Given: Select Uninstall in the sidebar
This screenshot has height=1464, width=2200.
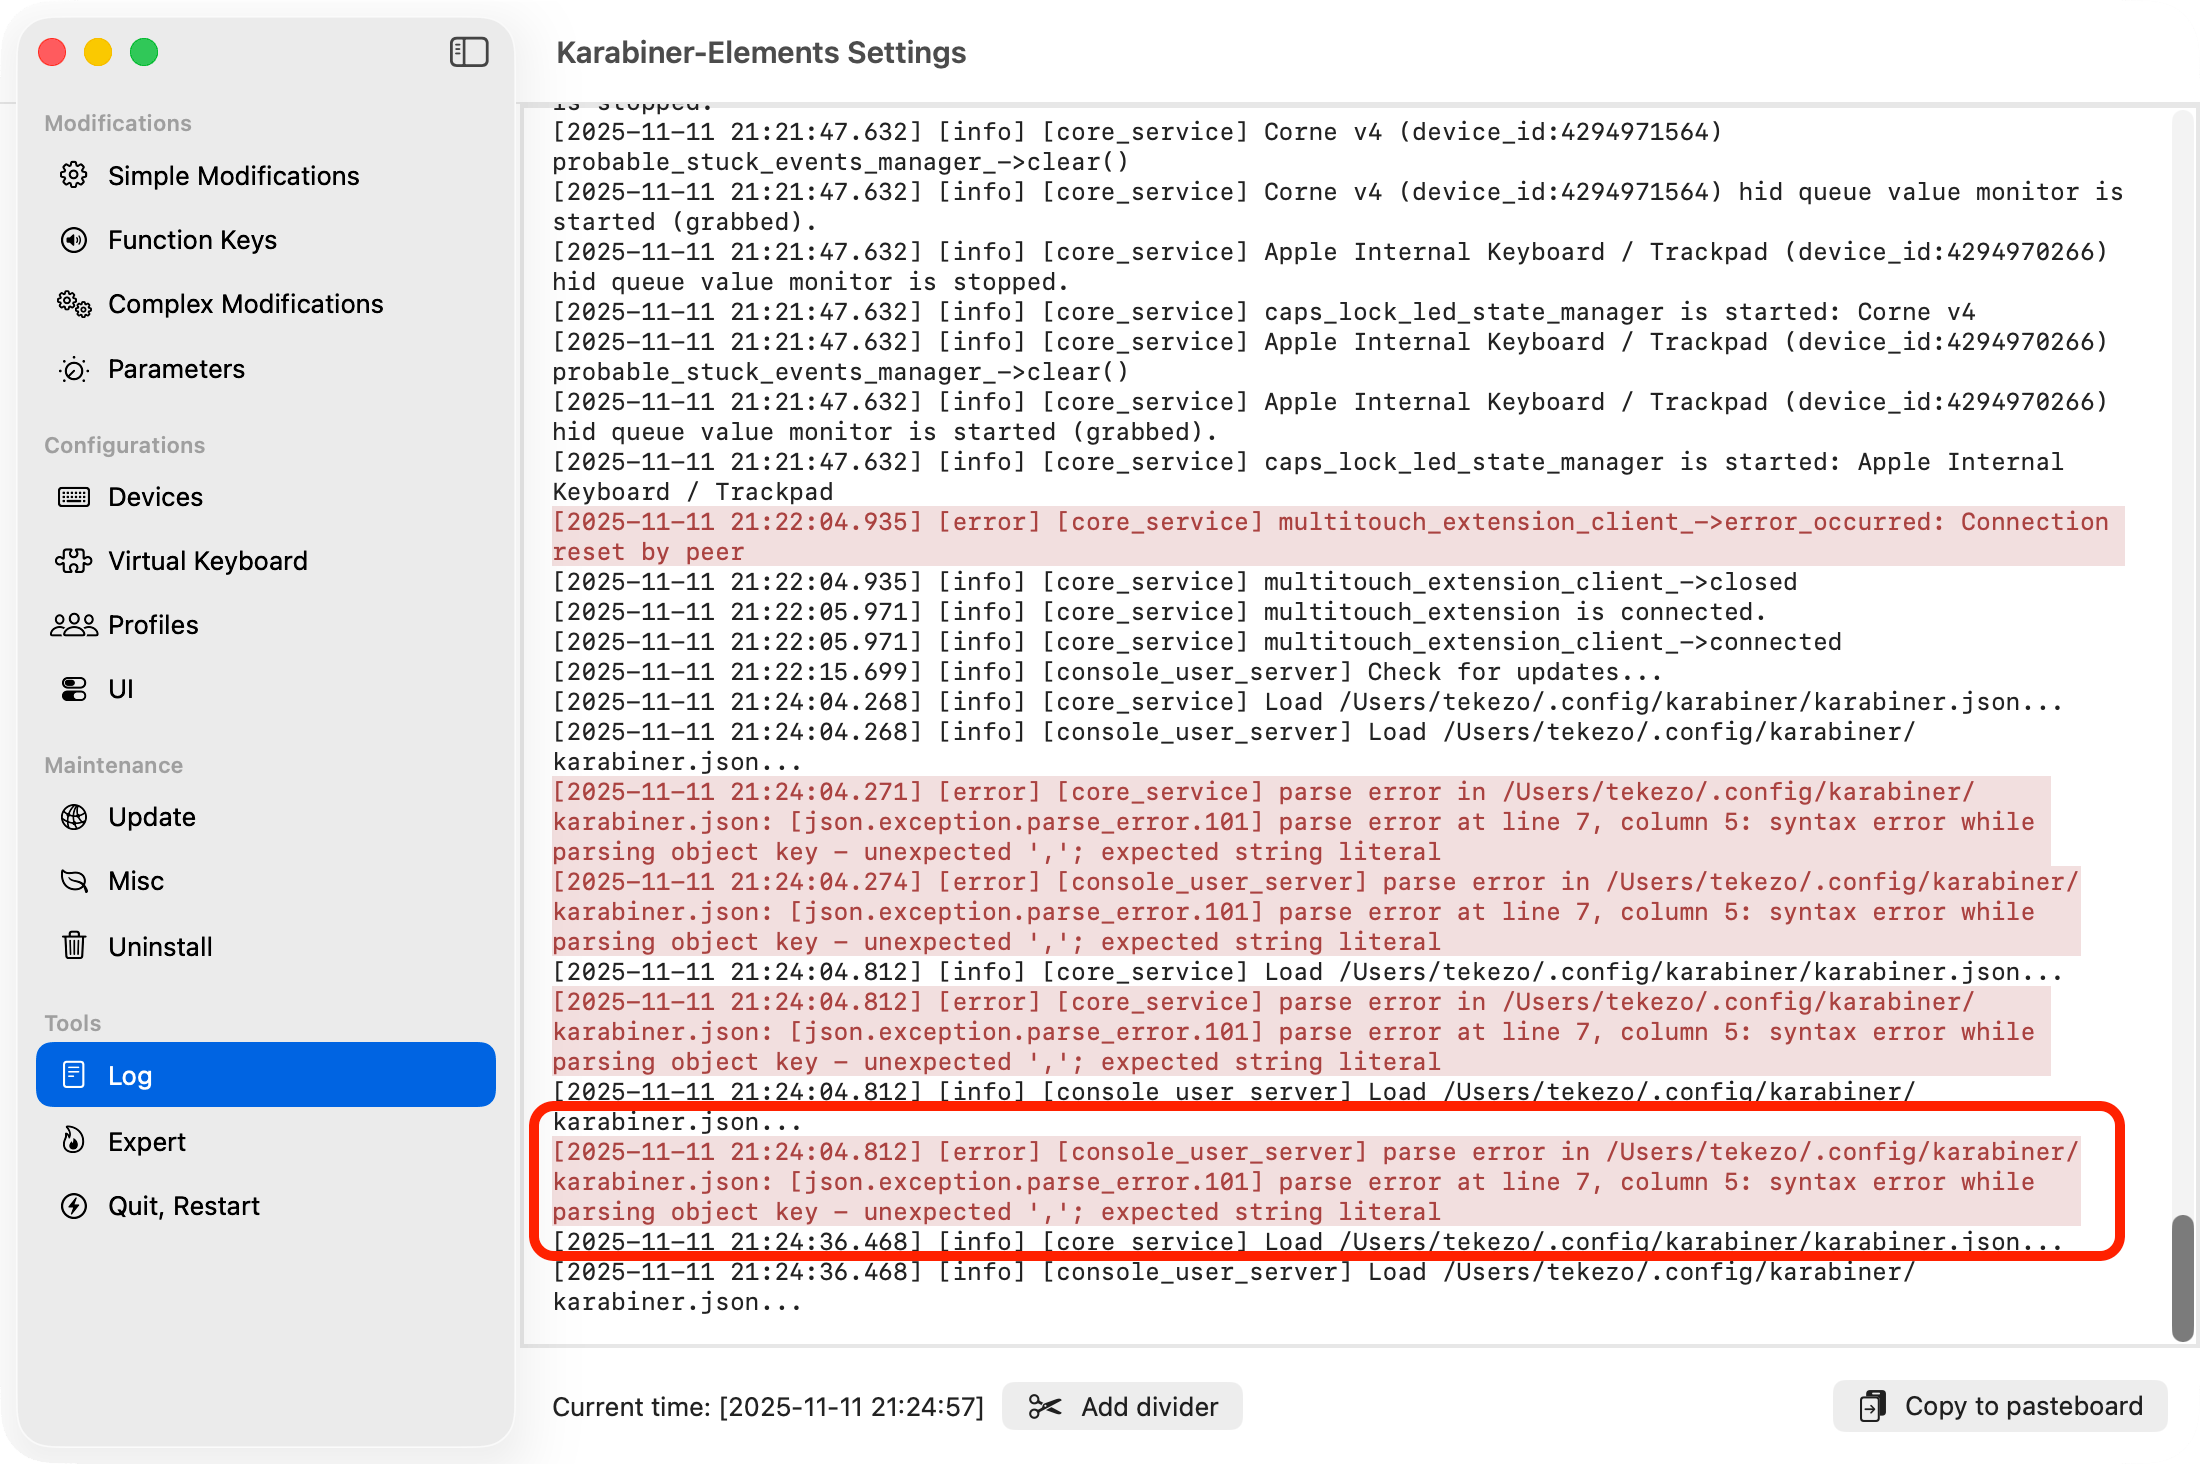Looking at the screenshot, I should pos(160,946).
